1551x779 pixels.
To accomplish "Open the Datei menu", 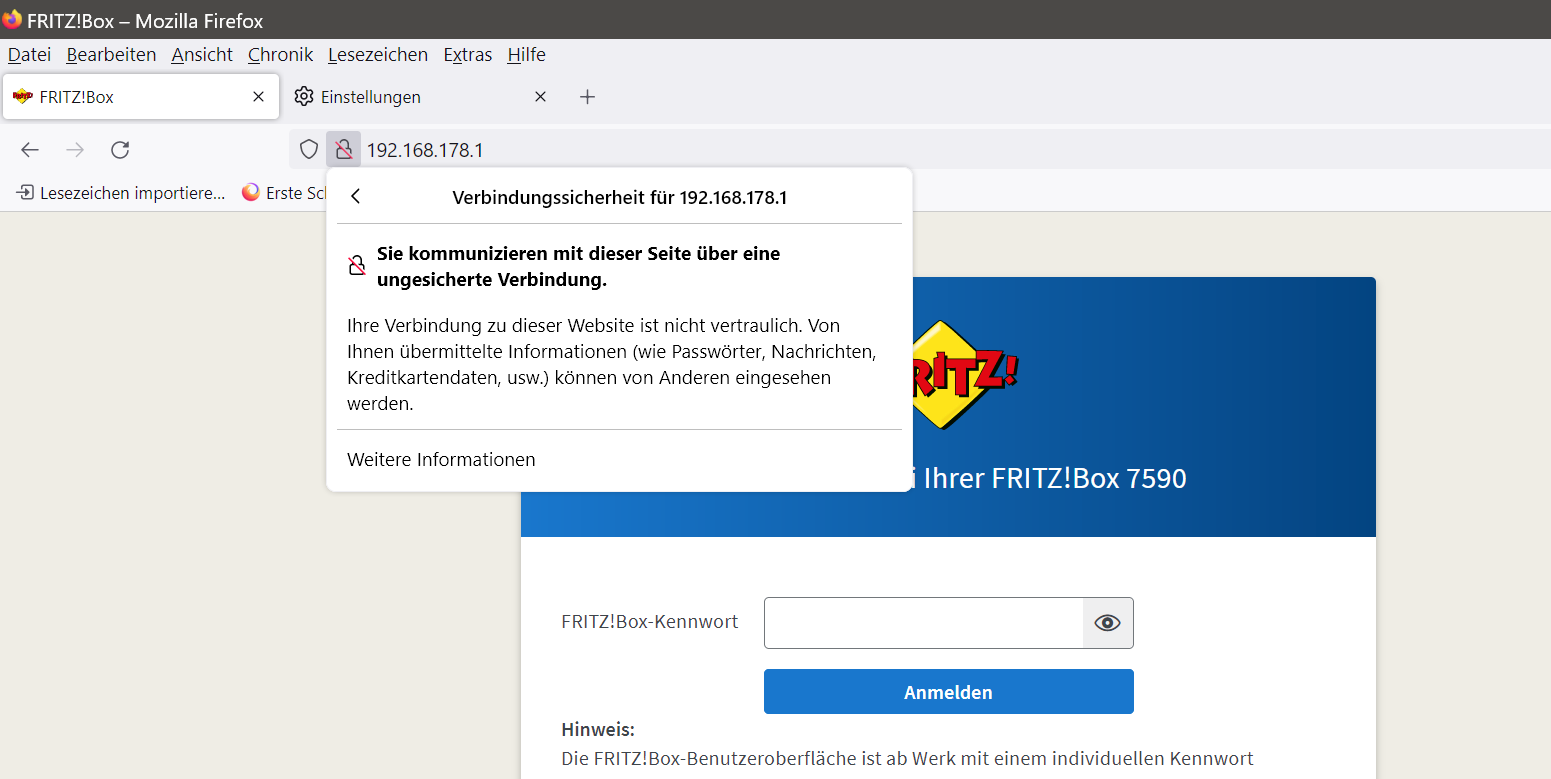I will [29, 55].
